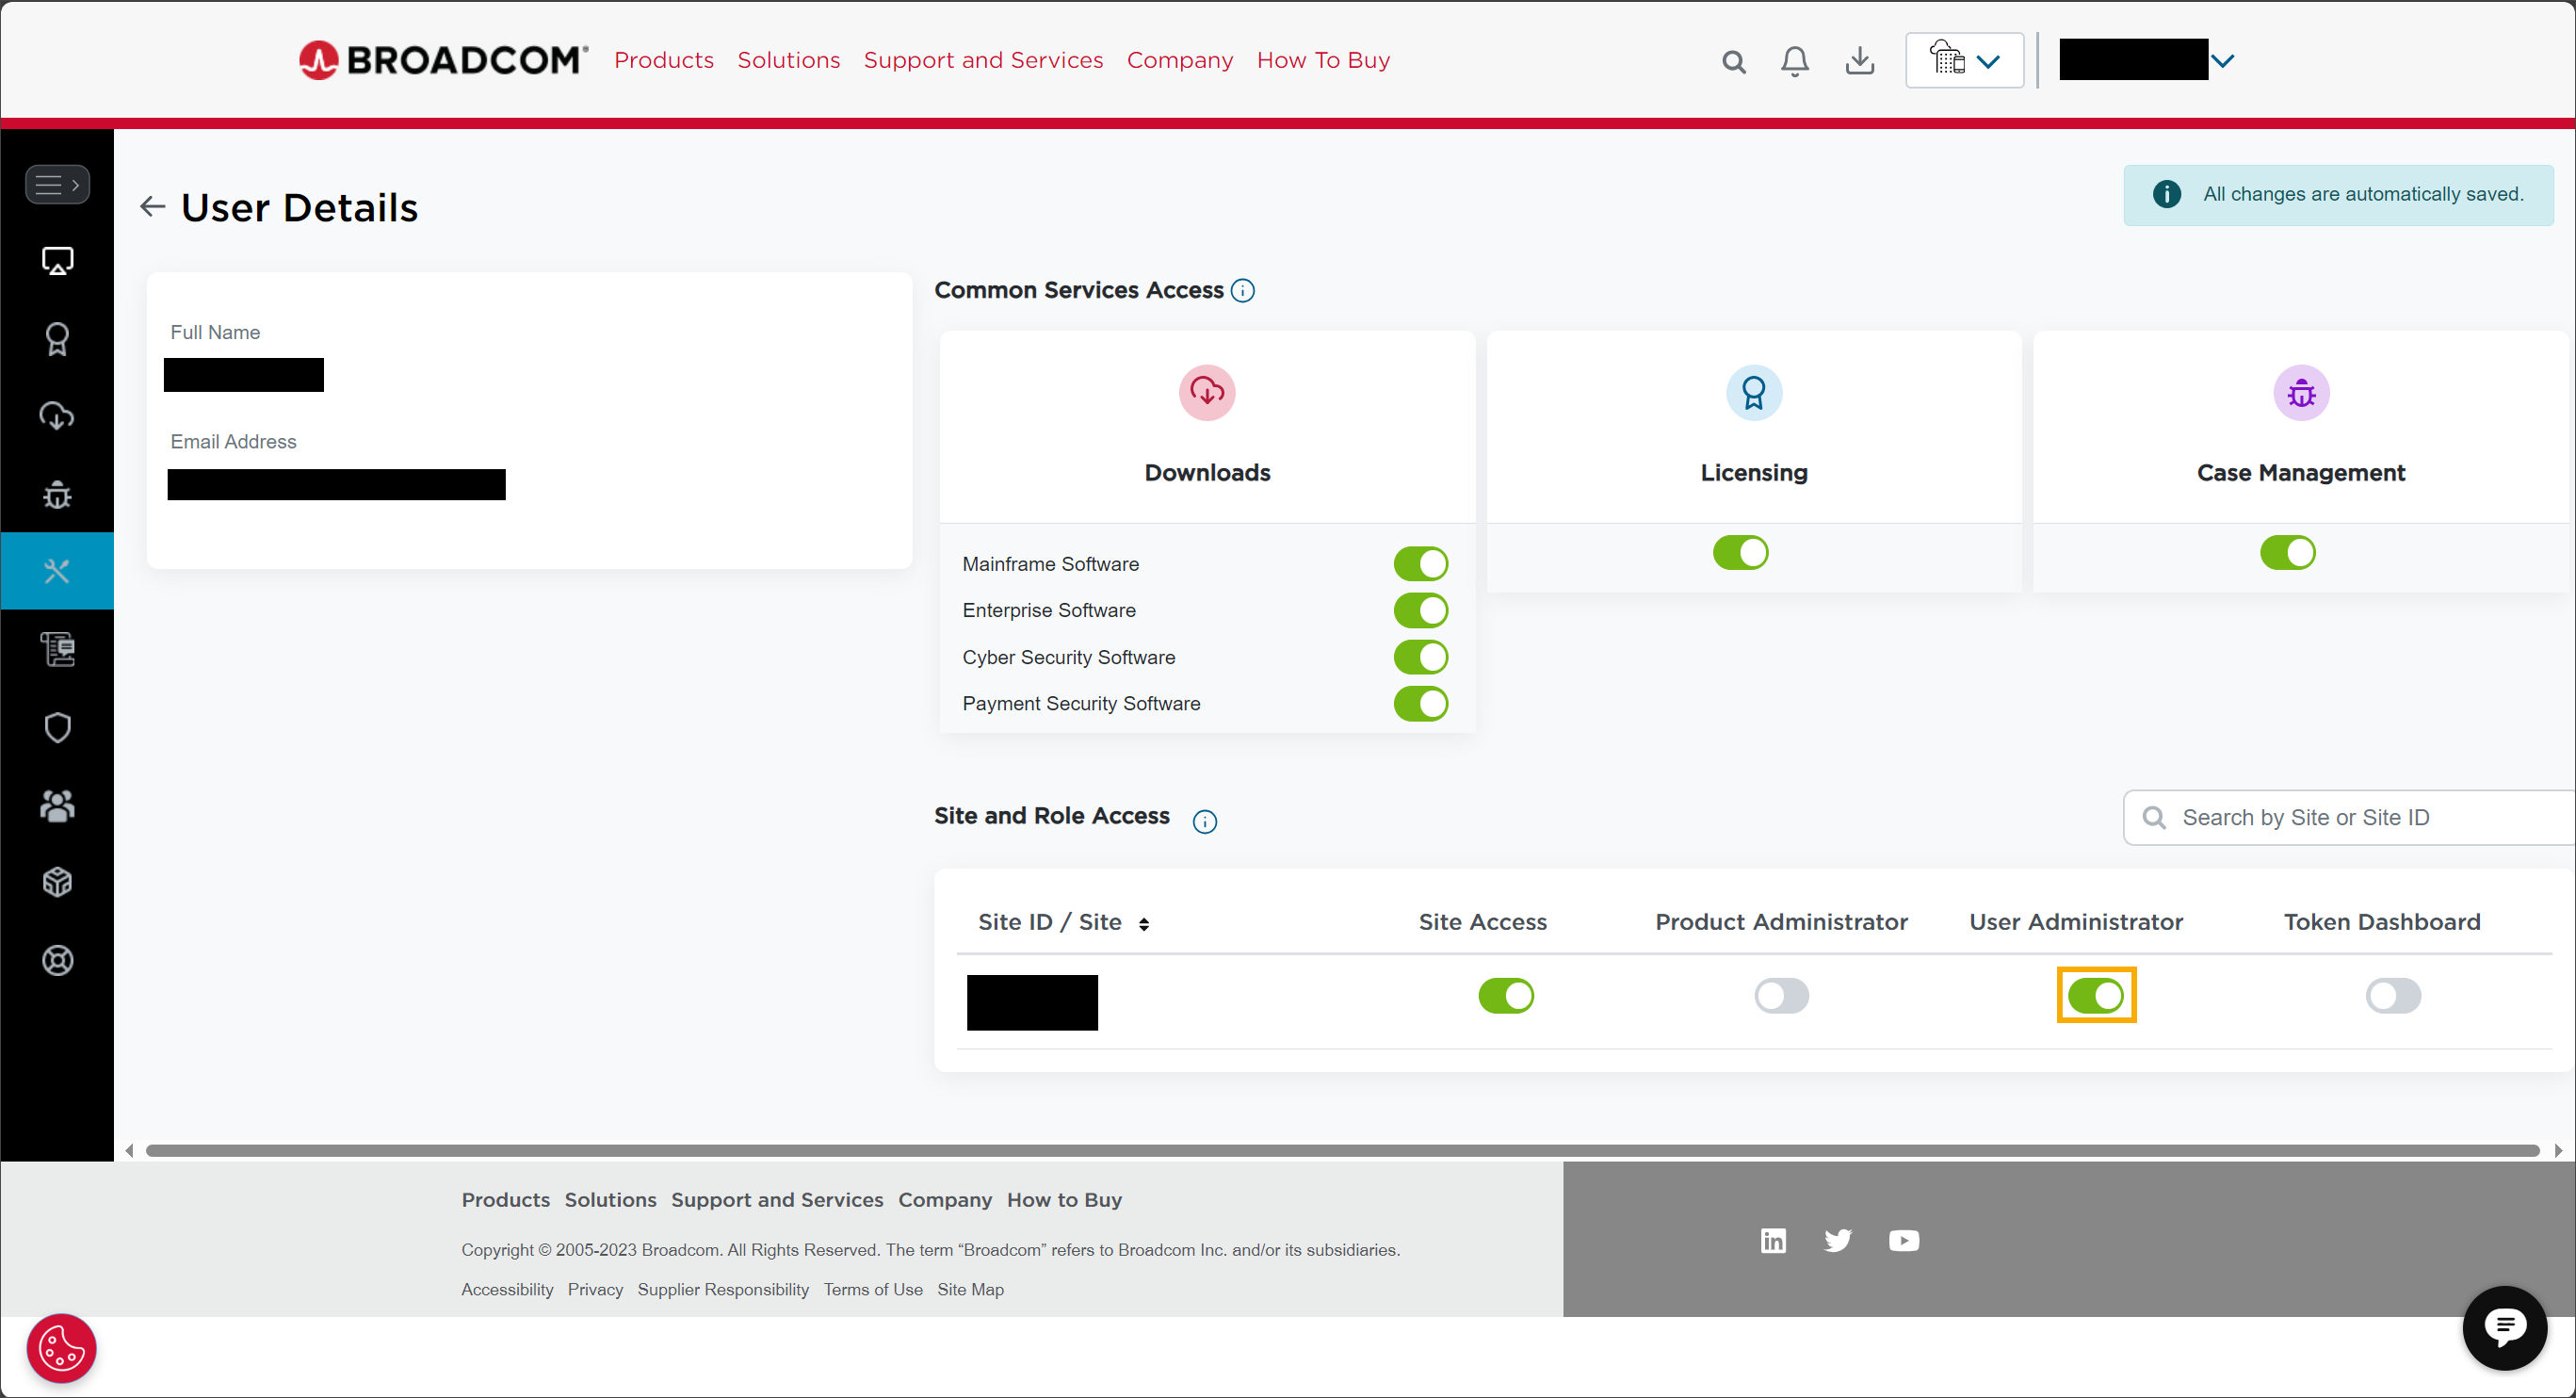This screenshot has width=2576, height=1398.
Task: Open the search magnifier in header
Action: click(1733, 62)
